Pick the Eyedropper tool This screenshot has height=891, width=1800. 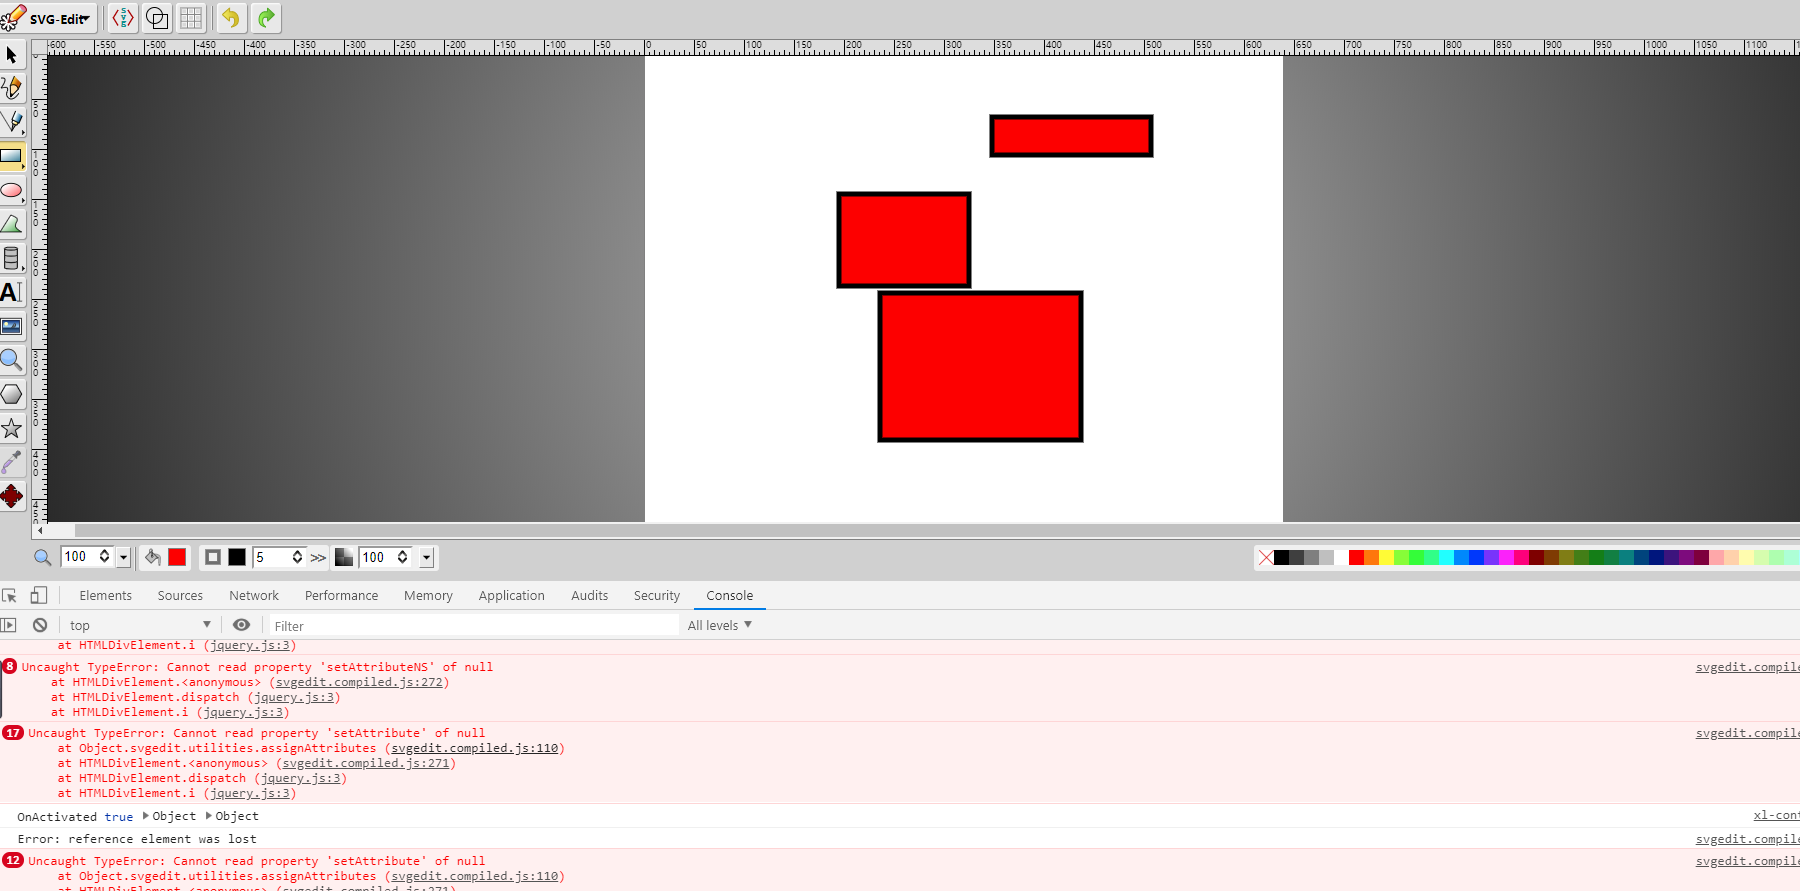coord(12,462)
